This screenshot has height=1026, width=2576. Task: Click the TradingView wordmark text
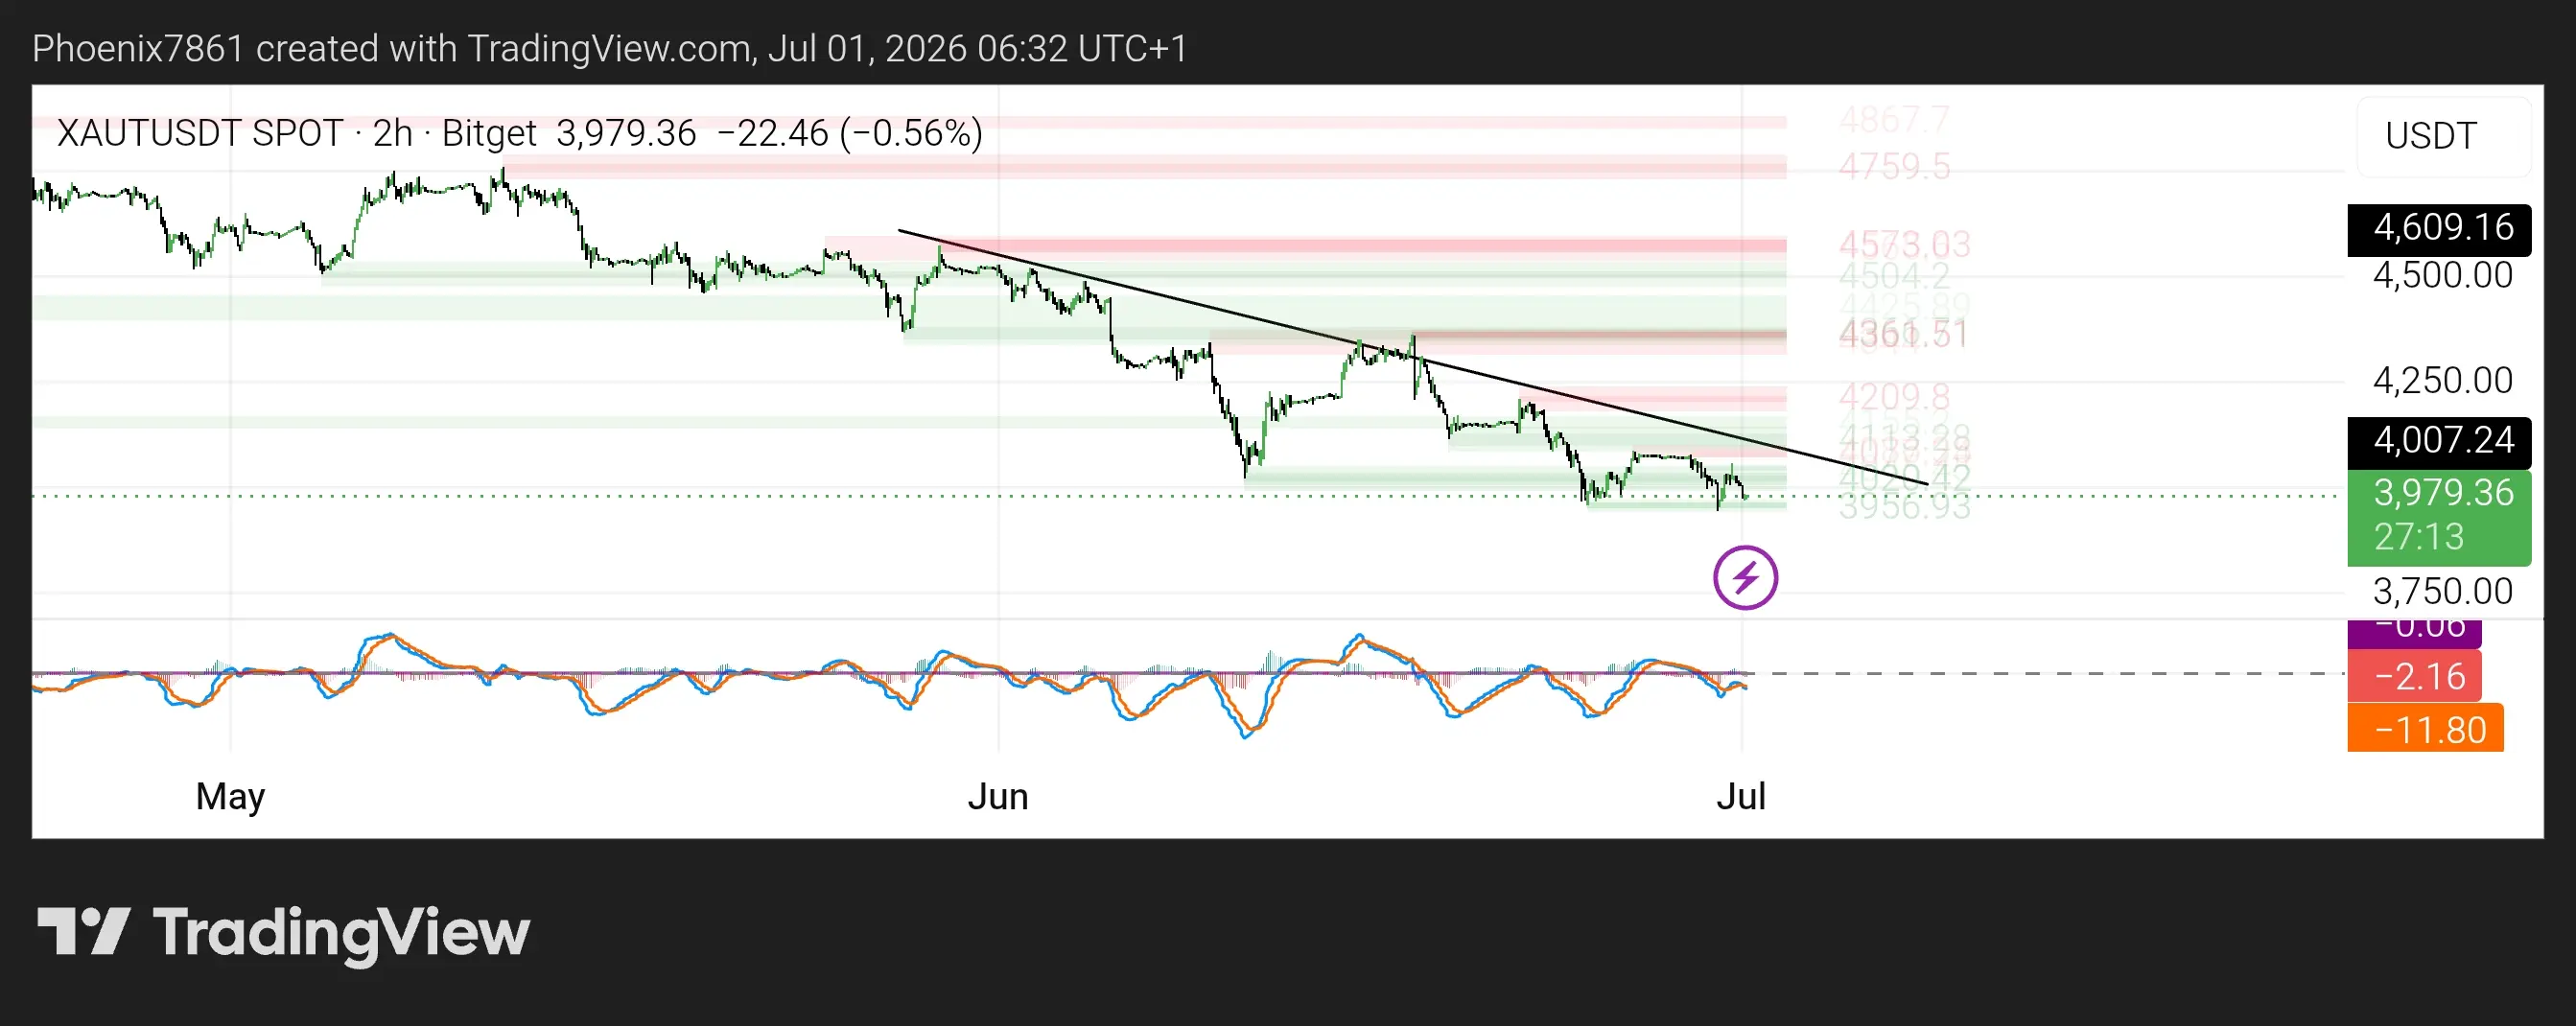341,932
